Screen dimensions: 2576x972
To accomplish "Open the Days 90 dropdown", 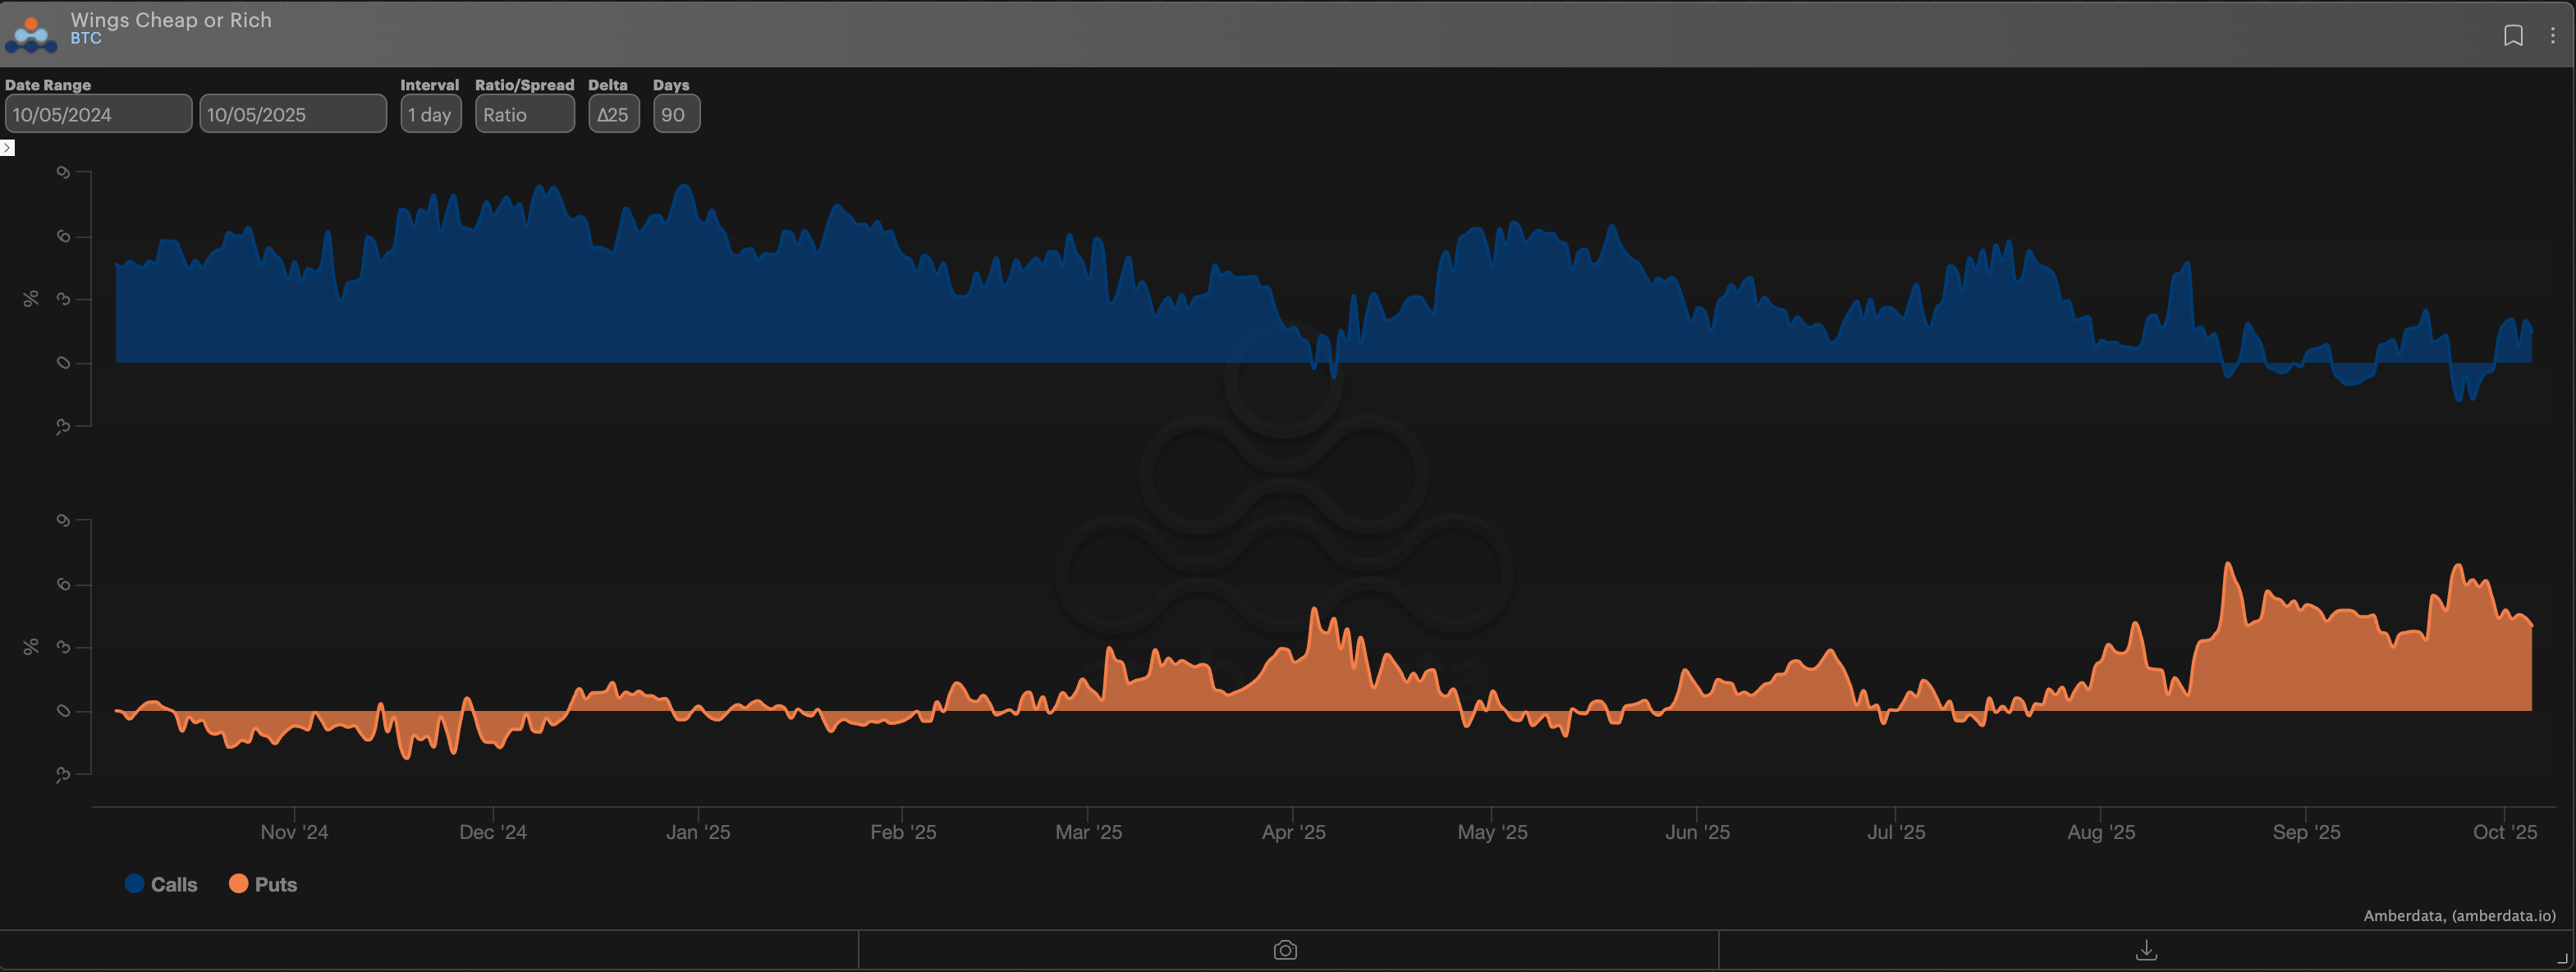I will [x=676, y=114].
